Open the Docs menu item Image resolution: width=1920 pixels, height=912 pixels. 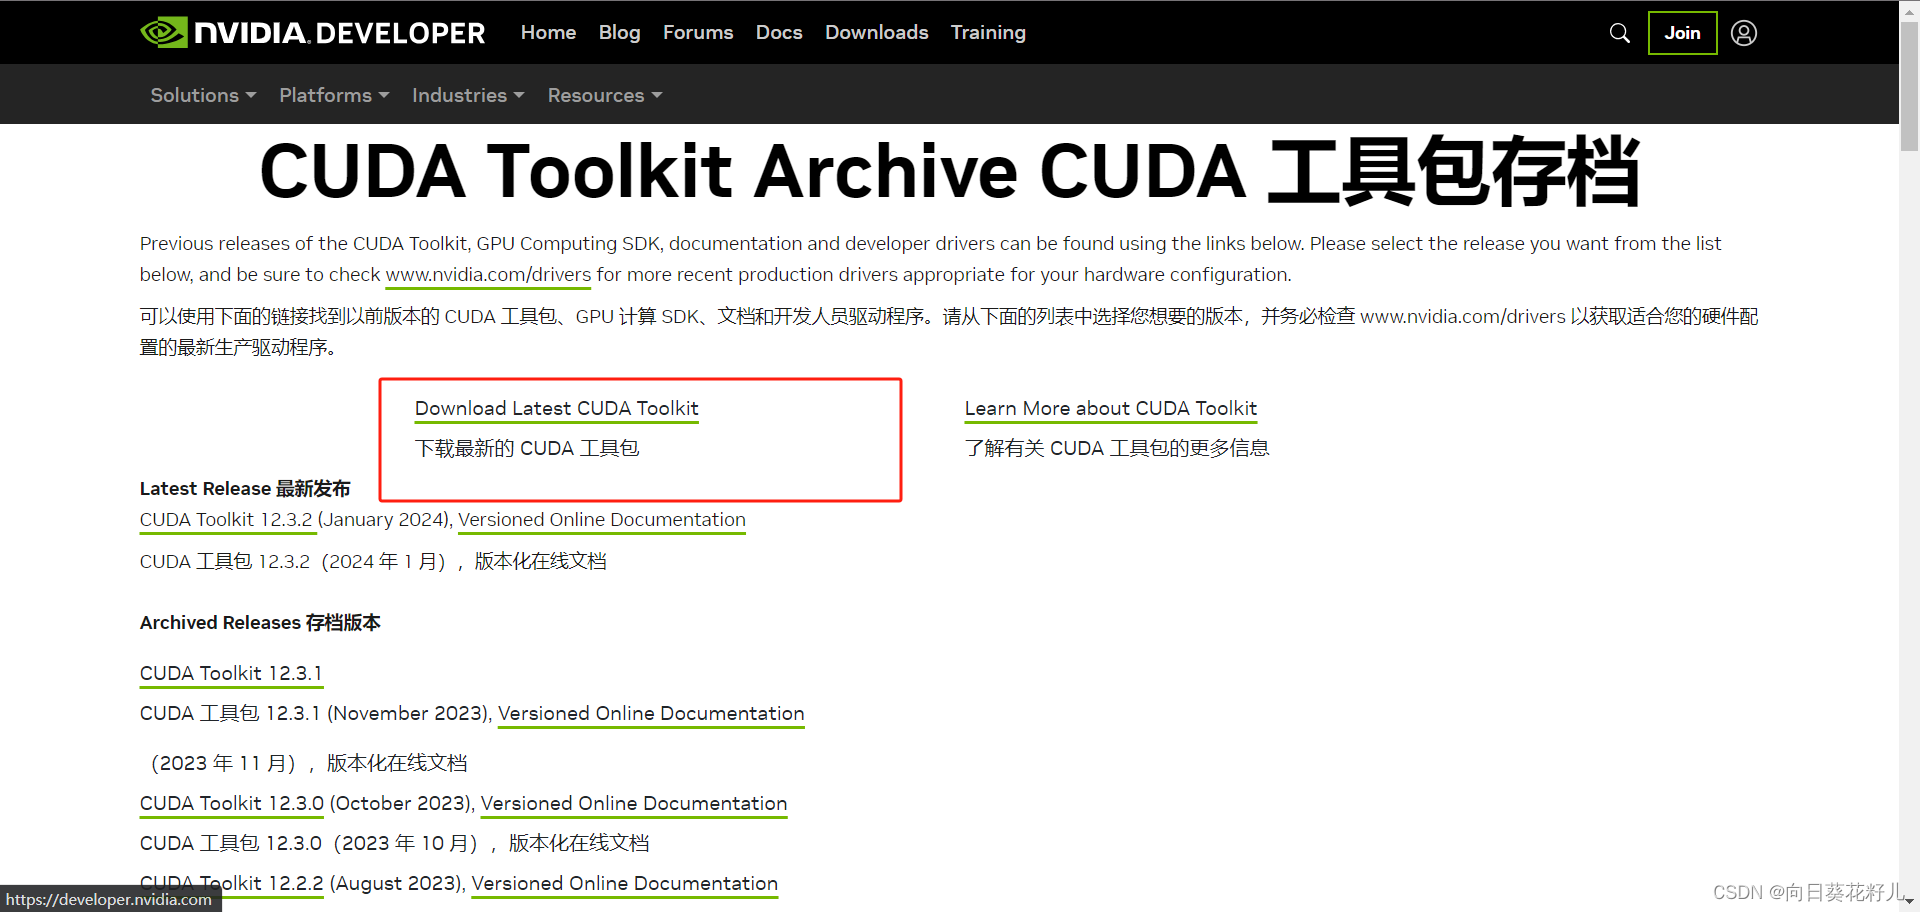pyautogui.click(x=779, y=33)
